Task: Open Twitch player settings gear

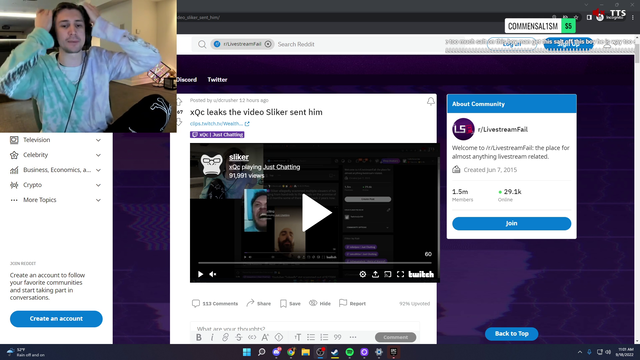Action: (362, 274)
